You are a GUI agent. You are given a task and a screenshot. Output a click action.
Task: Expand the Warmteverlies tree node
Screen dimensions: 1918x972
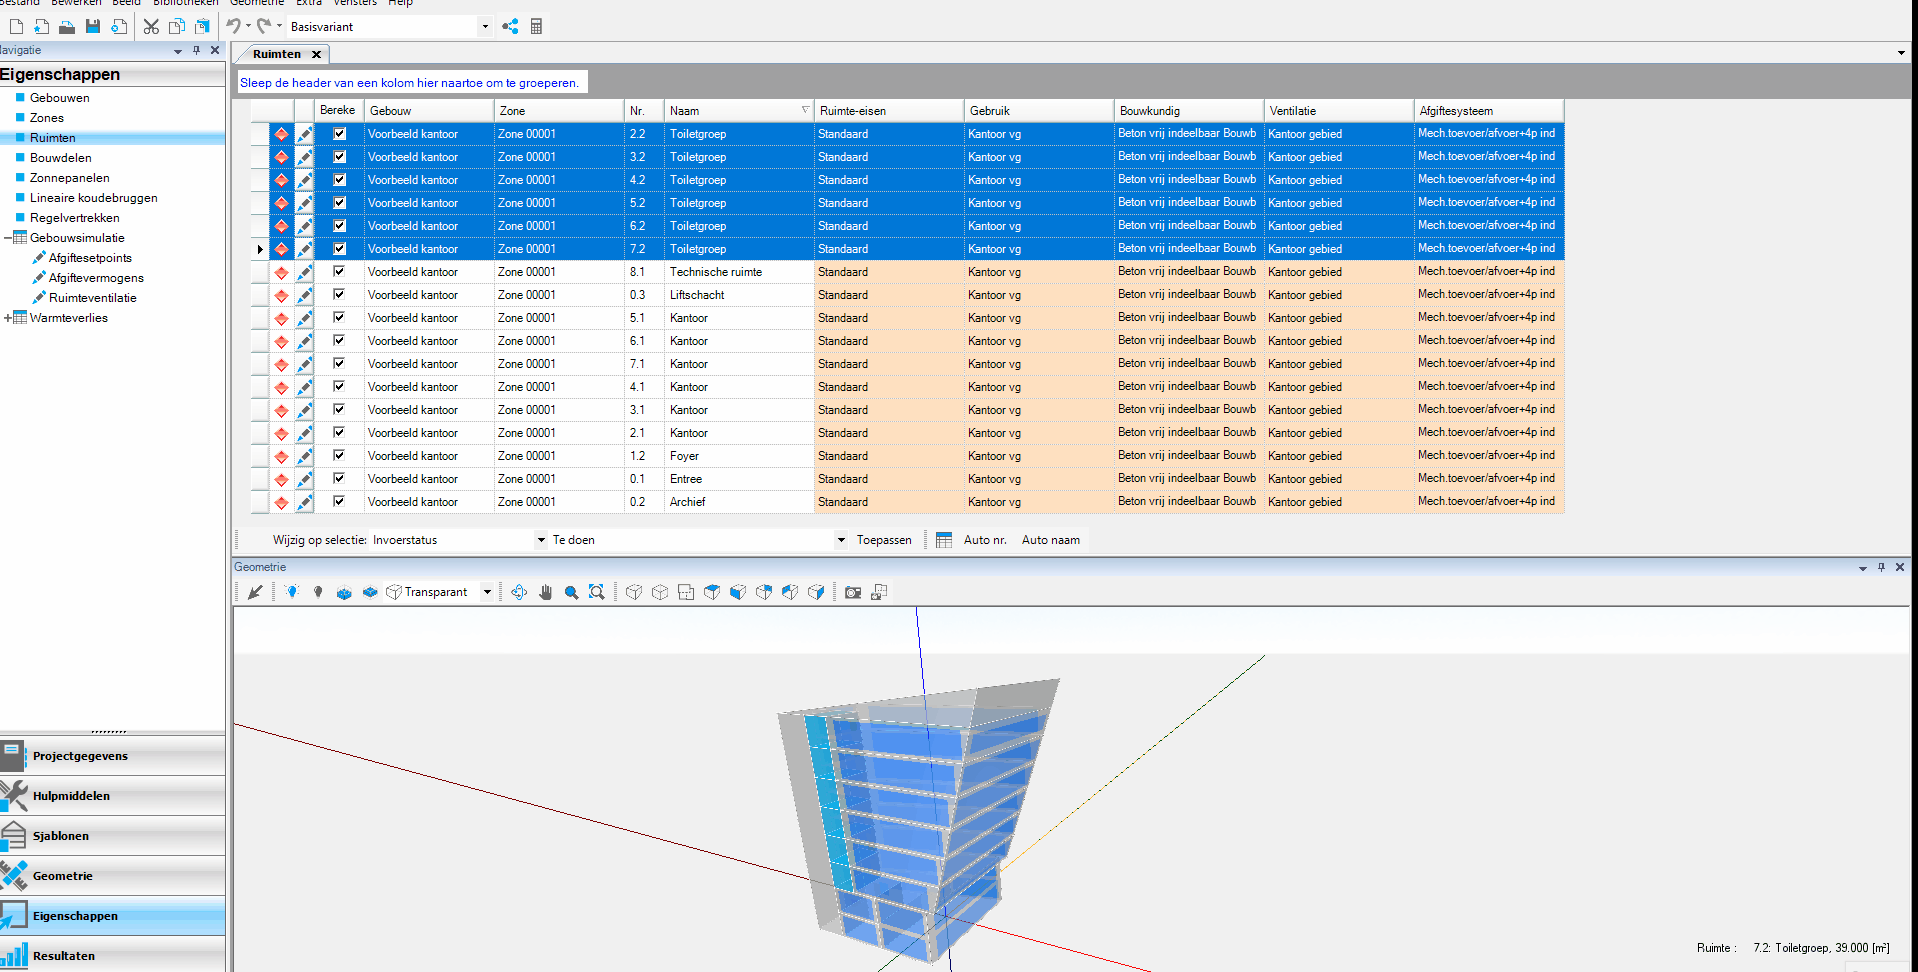tap(8, 318)
